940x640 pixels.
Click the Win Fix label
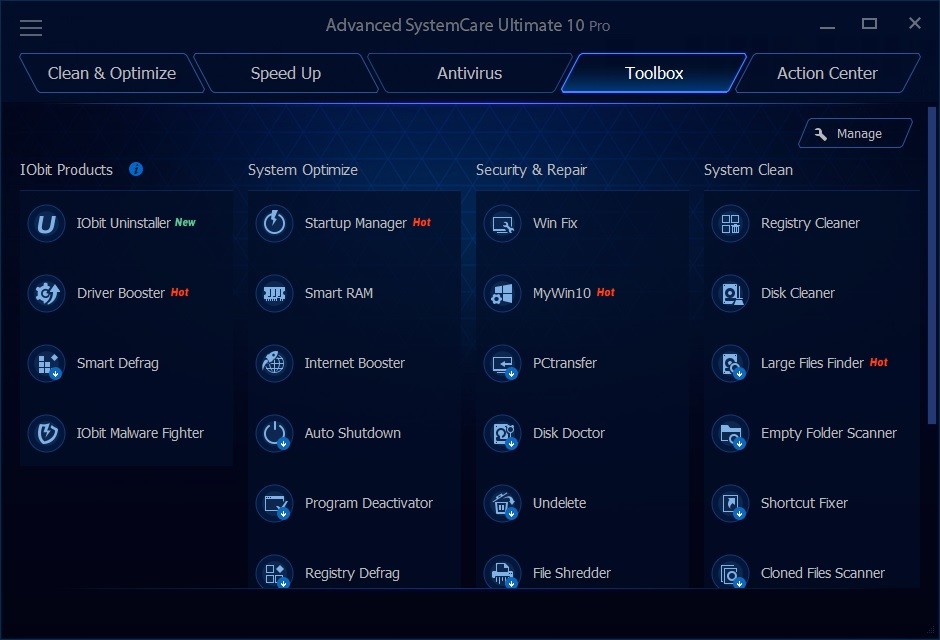point(555,224)
